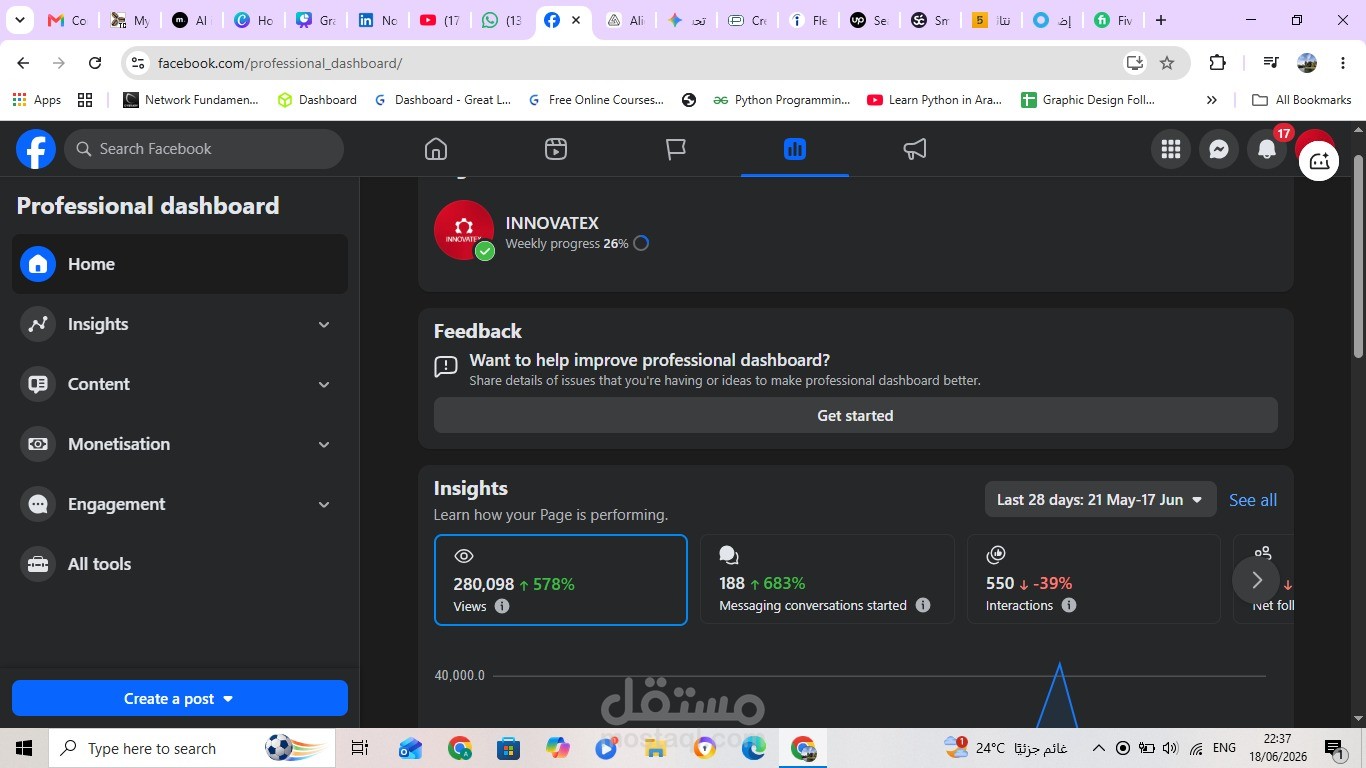The image size is (1366, 768).
Task: Click the Interactions info icon
Action: [1069, 605]
